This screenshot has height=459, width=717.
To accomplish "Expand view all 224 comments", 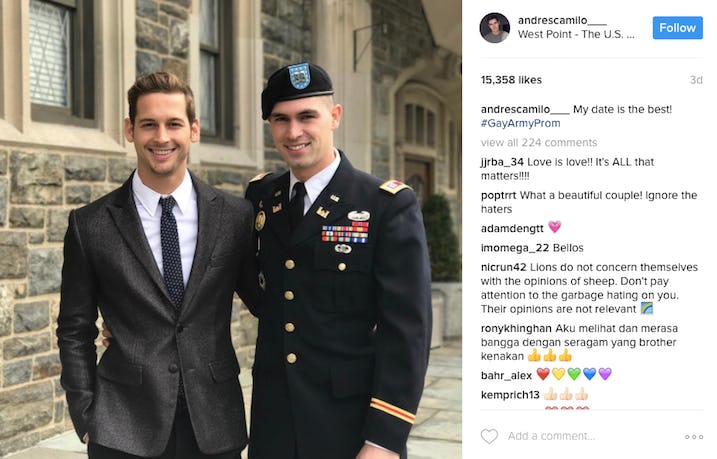I will coord(539,143).
